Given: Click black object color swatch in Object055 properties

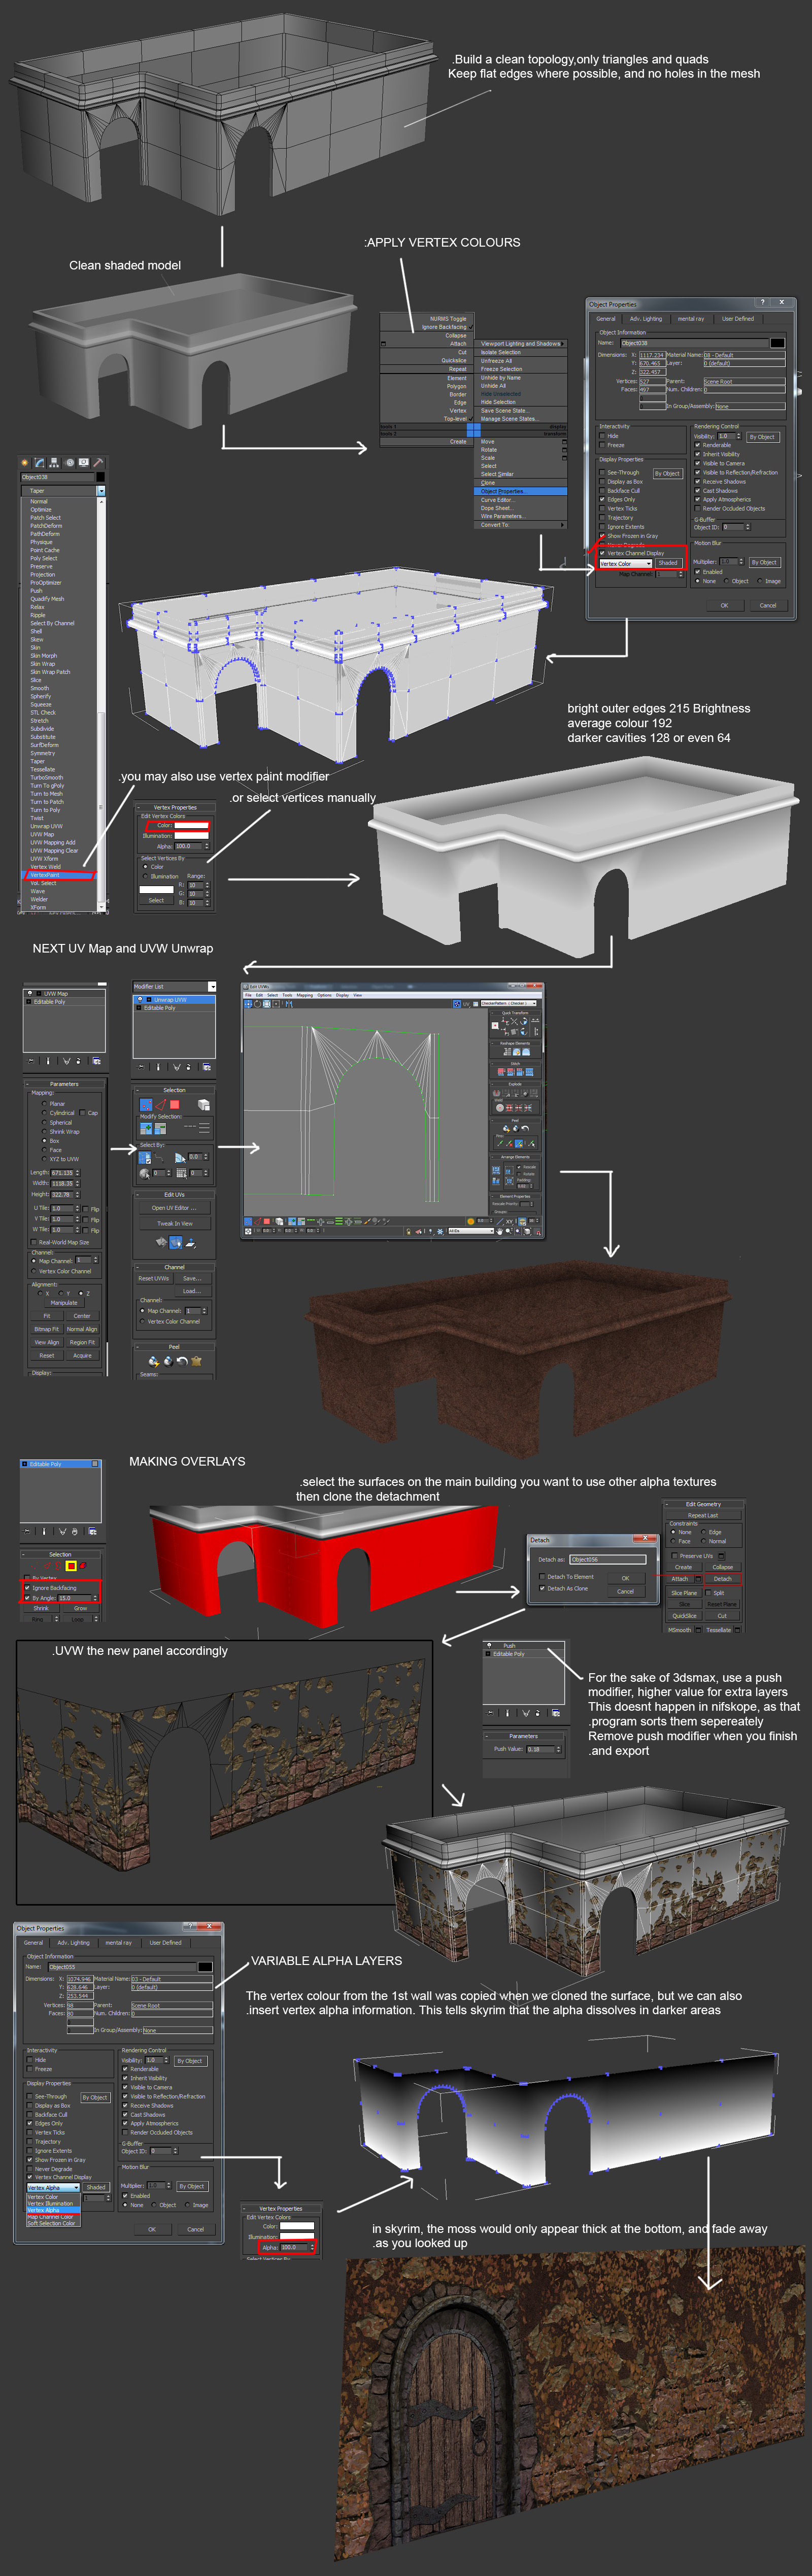Looking at the screenshot, I should click(x=205, y=1967).
